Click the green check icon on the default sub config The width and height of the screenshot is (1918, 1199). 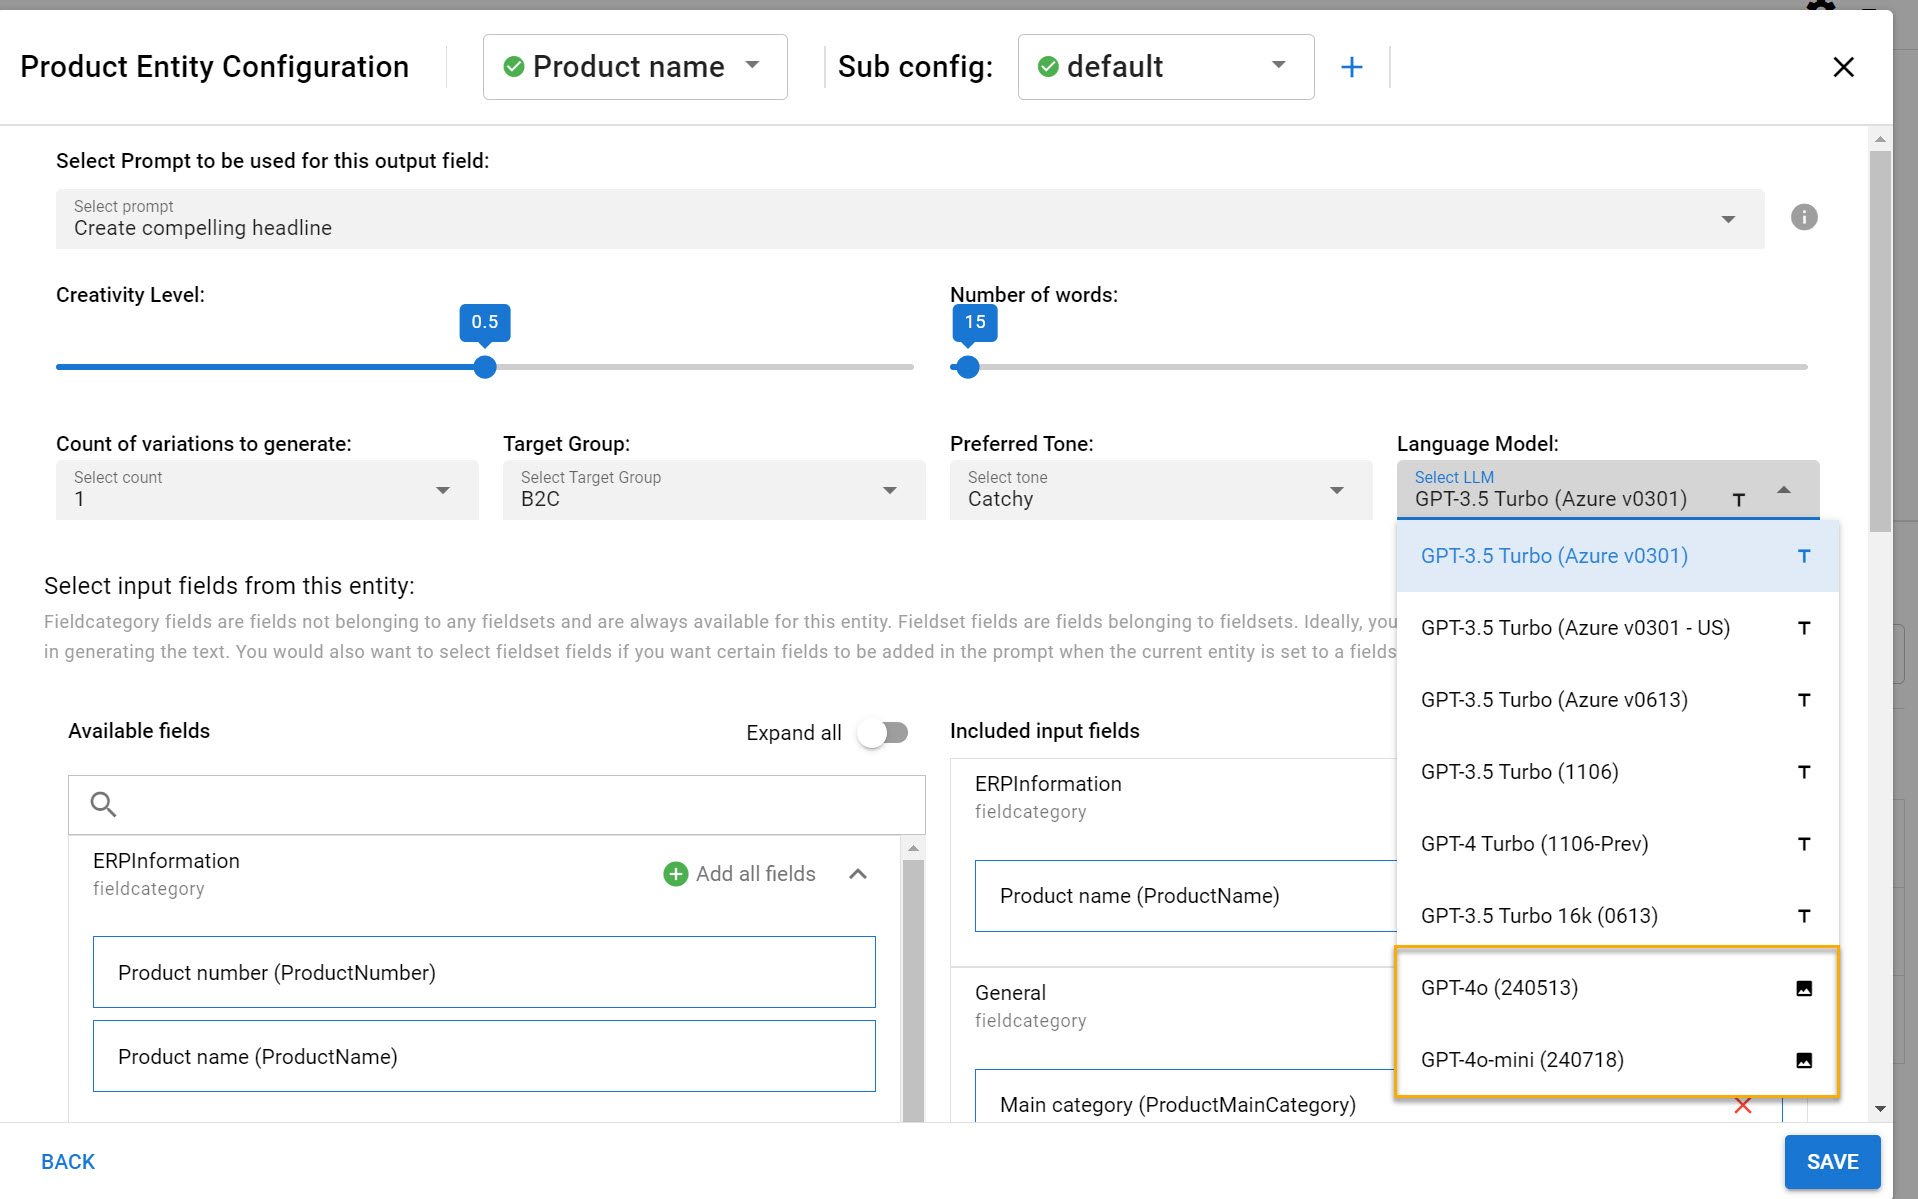(1047, 67)
